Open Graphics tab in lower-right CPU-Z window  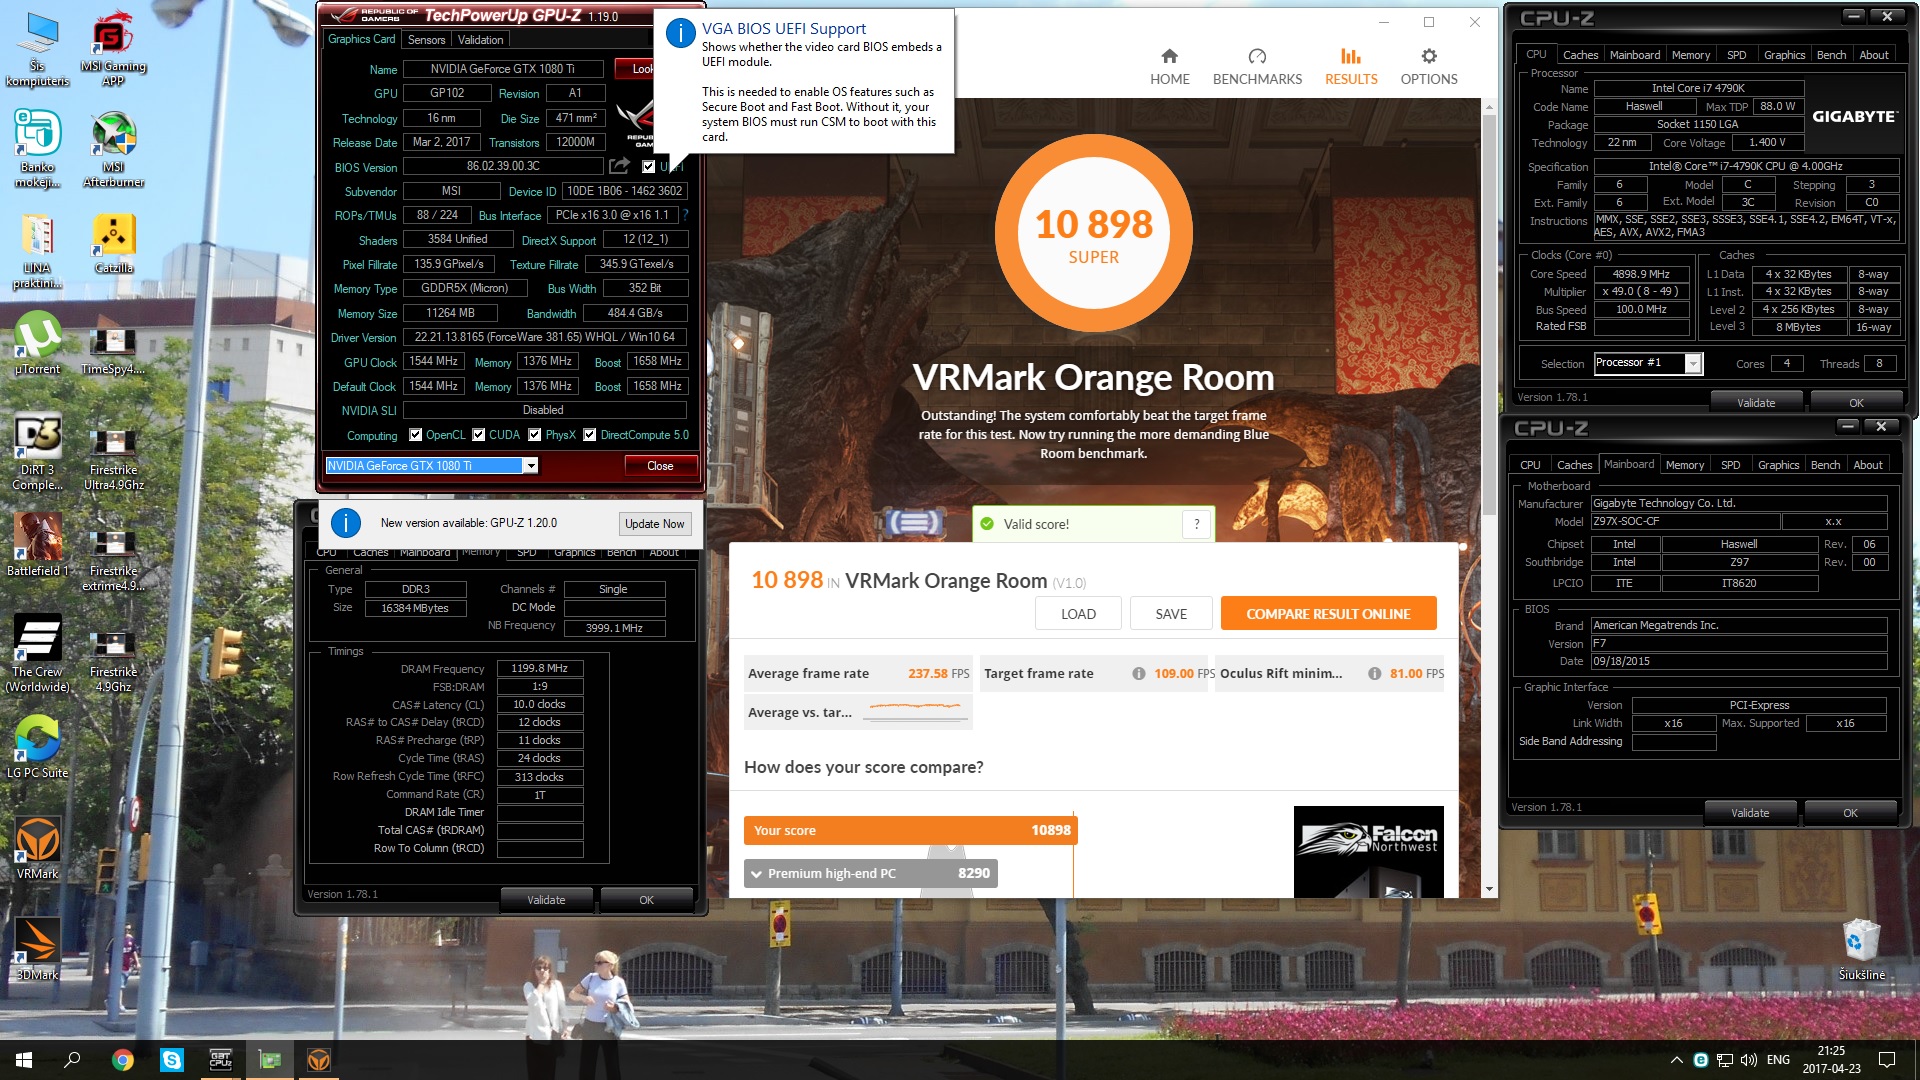click(1778, 465)
